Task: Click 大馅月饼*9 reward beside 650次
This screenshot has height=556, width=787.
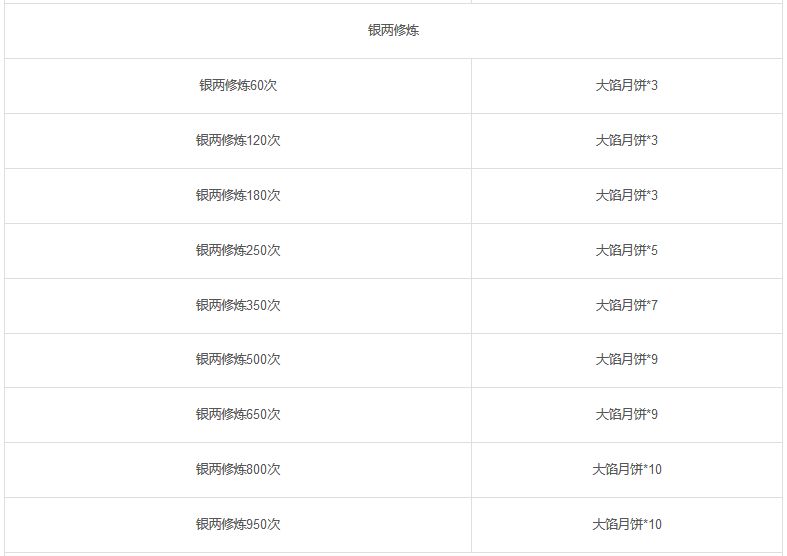Action: click(x=626, y=414)
